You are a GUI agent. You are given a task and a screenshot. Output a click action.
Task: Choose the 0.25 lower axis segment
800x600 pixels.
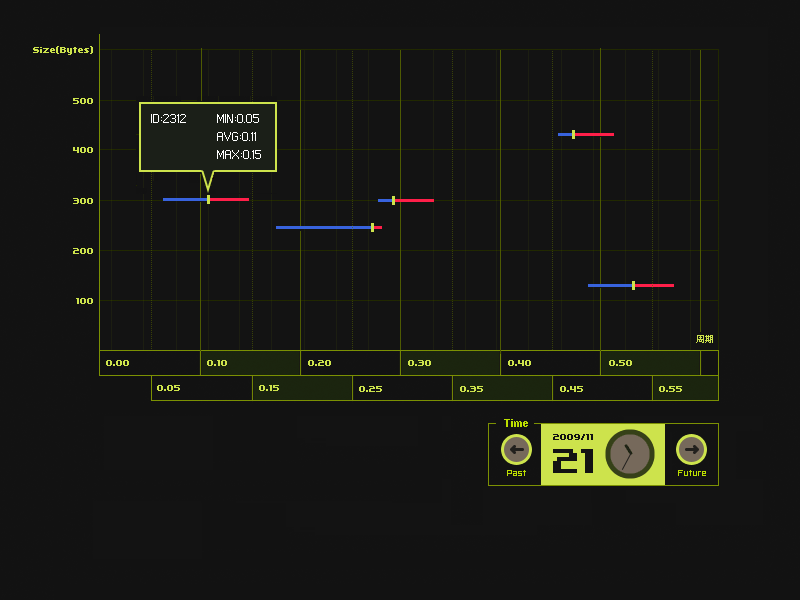[x=402, y=388]
